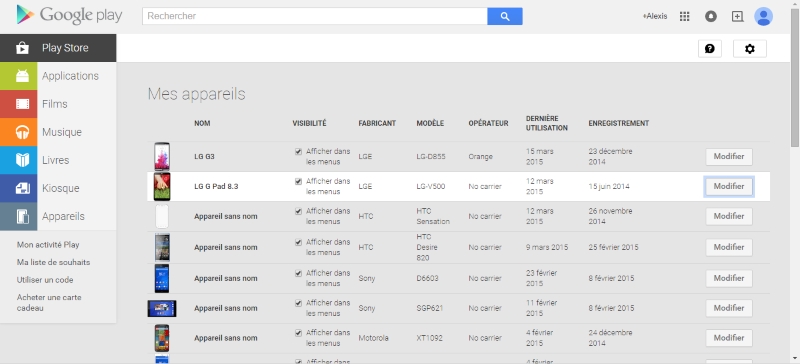Viewport: 800px width, 364px height.
Task: Toggle visibility checkbox for LG G Pad 8.3
Action: pos(298,181)
